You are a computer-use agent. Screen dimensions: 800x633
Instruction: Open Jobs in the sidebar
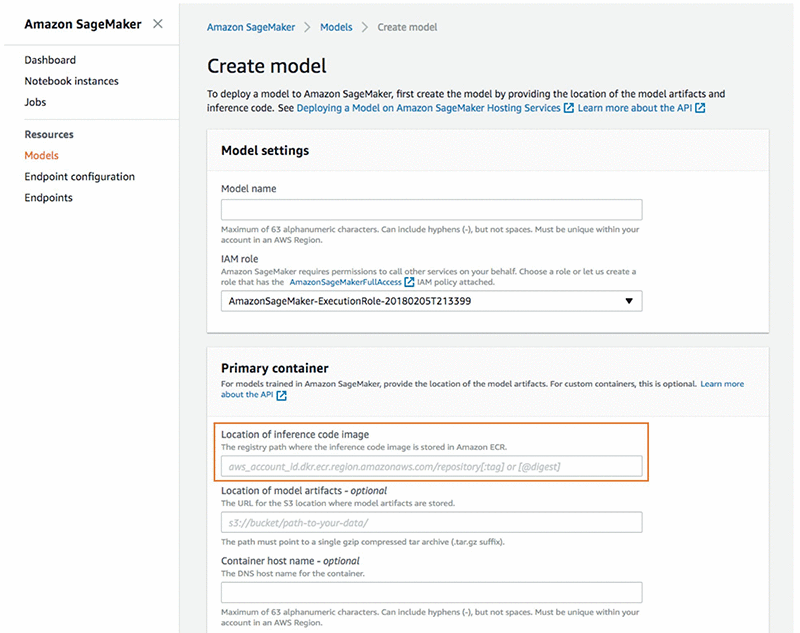(x=35, y=102)
